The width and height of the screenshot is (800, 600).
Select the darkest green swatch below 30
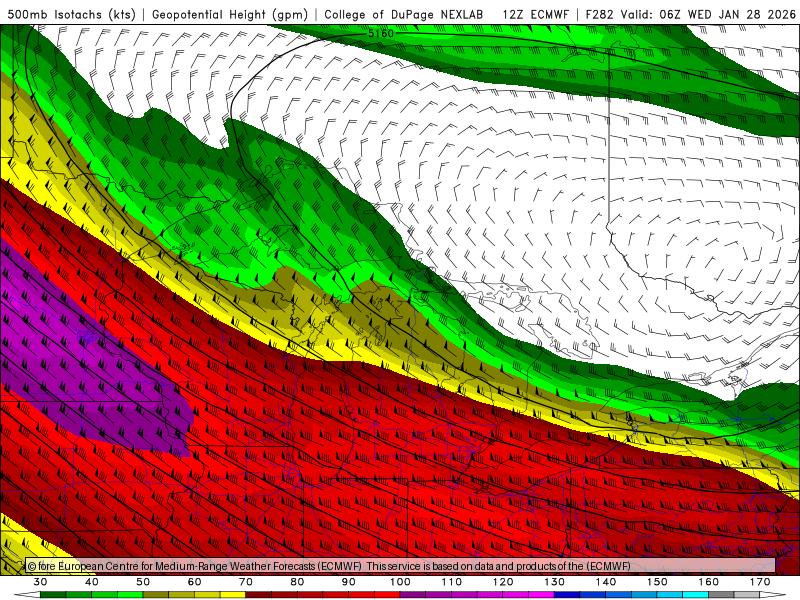pos(53,595)
